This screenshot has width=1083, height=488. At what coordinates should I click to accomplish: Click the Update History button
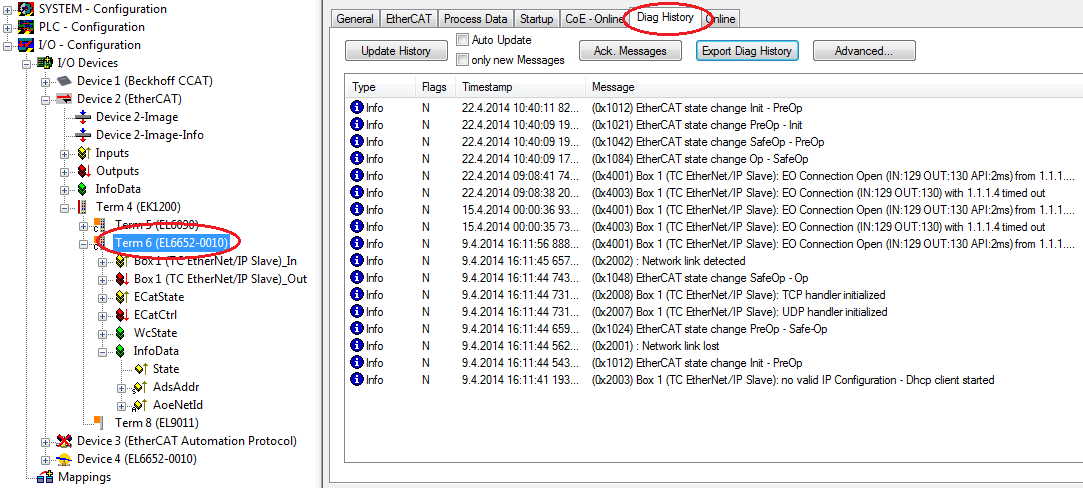coord(396,51)
